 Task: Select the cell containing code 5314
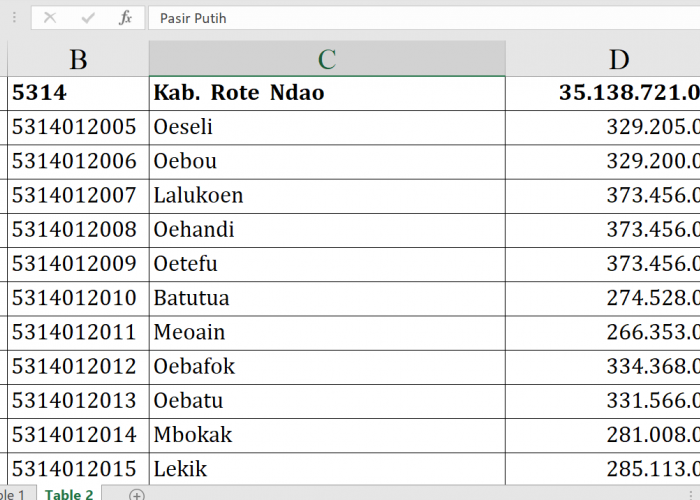[78, 93]
